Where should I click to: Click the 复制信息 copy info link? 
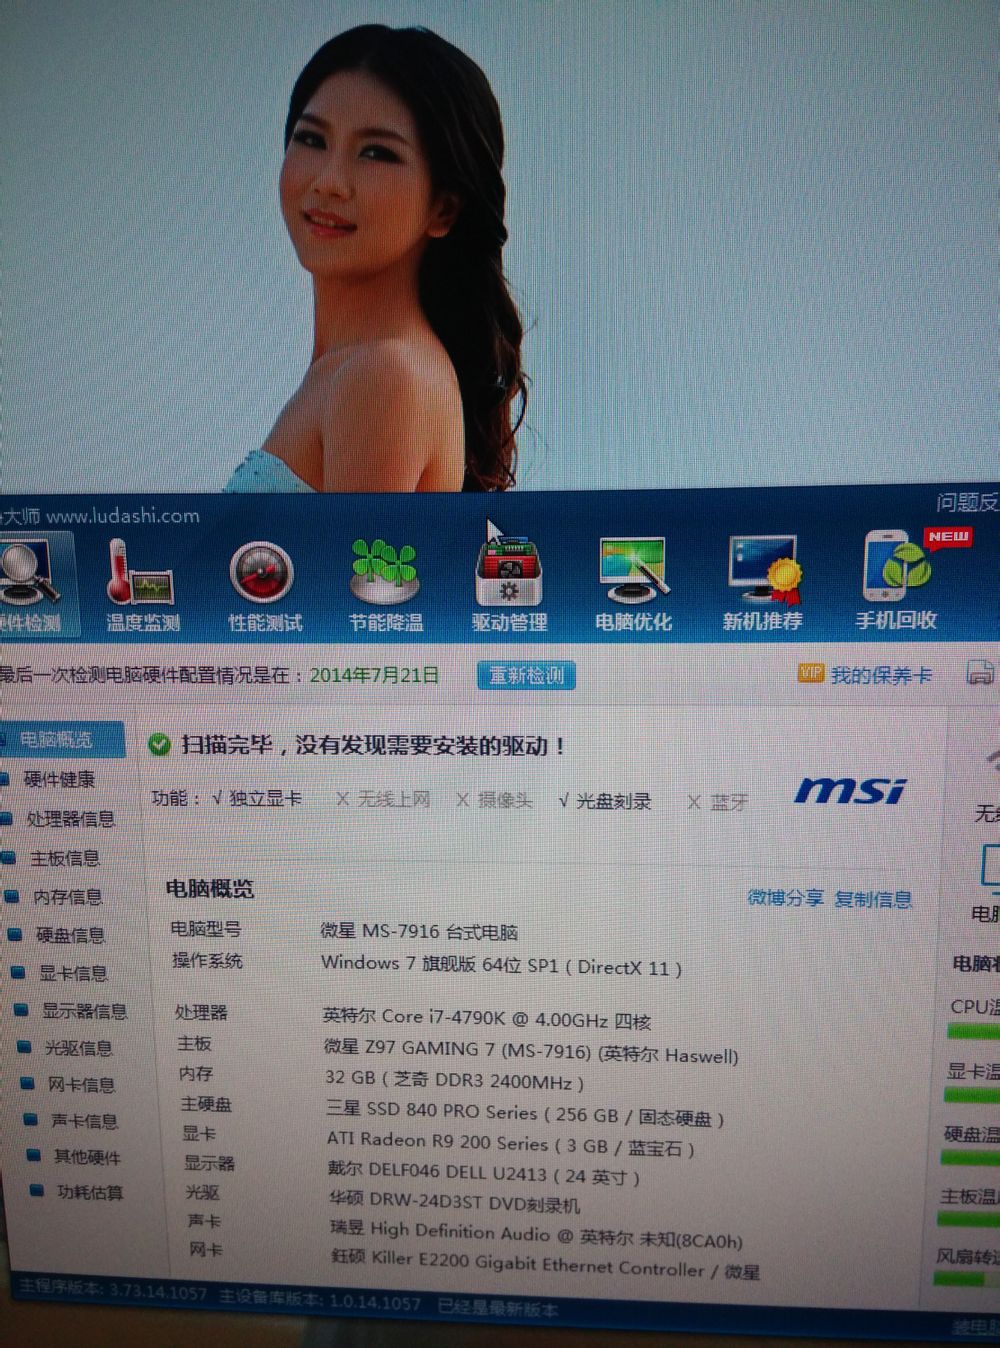(x=873, y=899)
